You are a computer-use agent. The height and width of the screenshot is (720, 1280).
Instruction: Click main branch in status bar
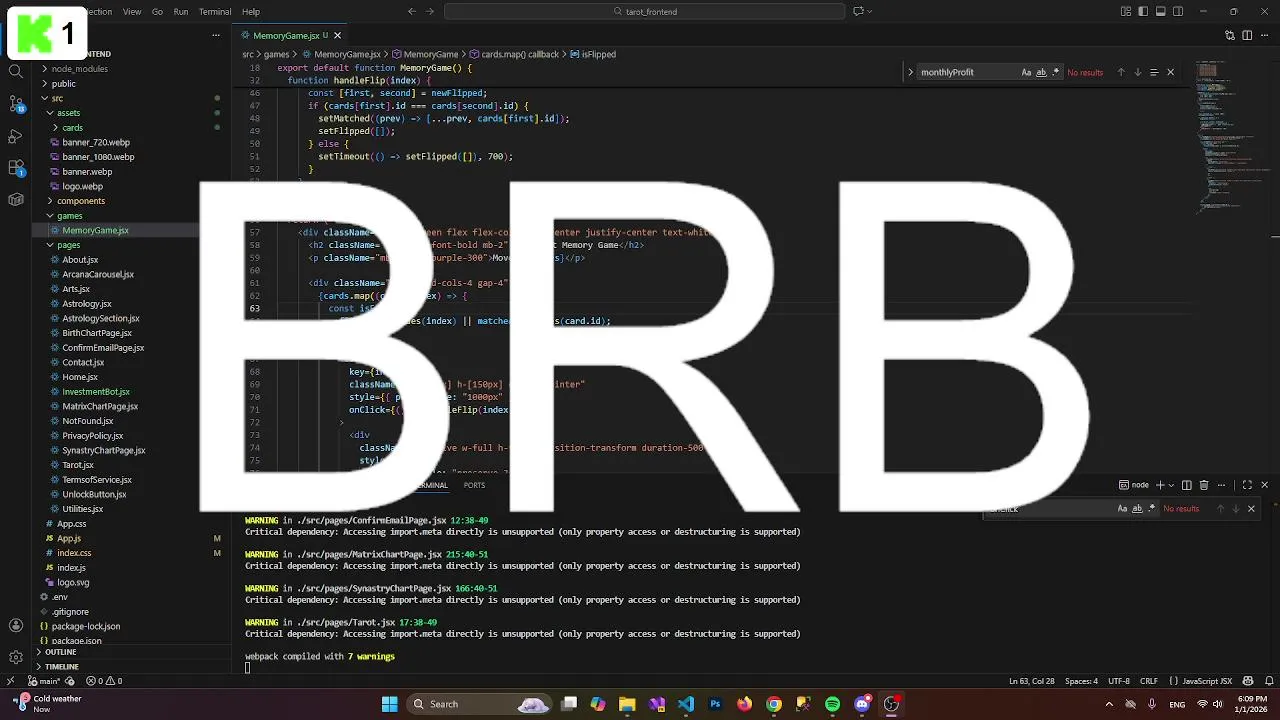click(45, 681)
